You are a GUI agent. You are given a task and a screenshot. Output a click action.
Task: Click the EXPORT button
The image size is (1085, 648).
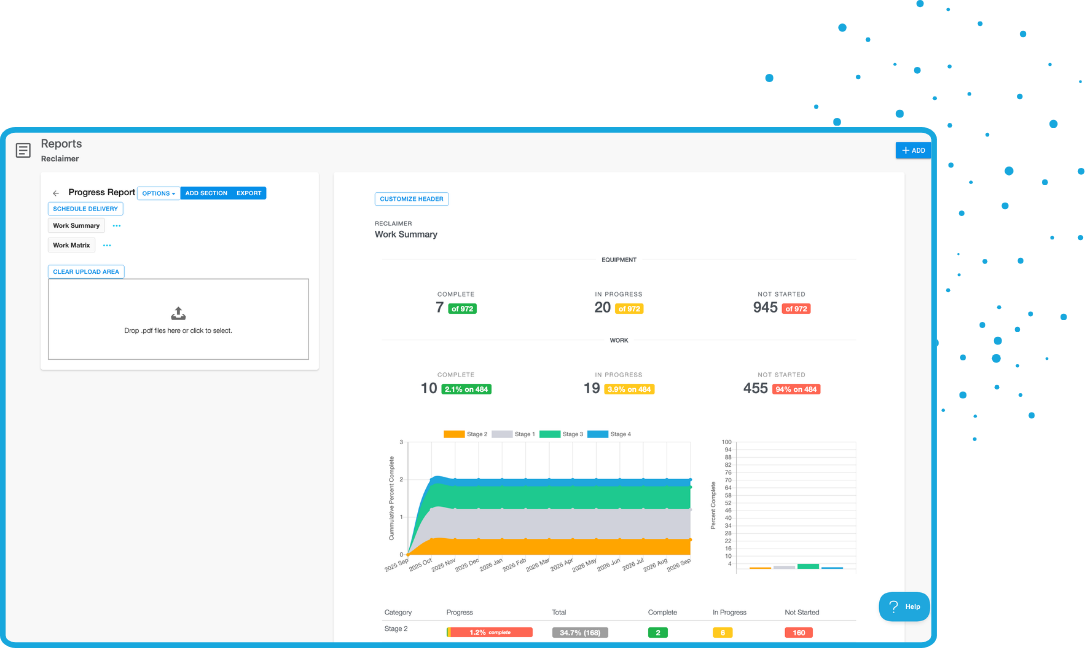[249, 193]
